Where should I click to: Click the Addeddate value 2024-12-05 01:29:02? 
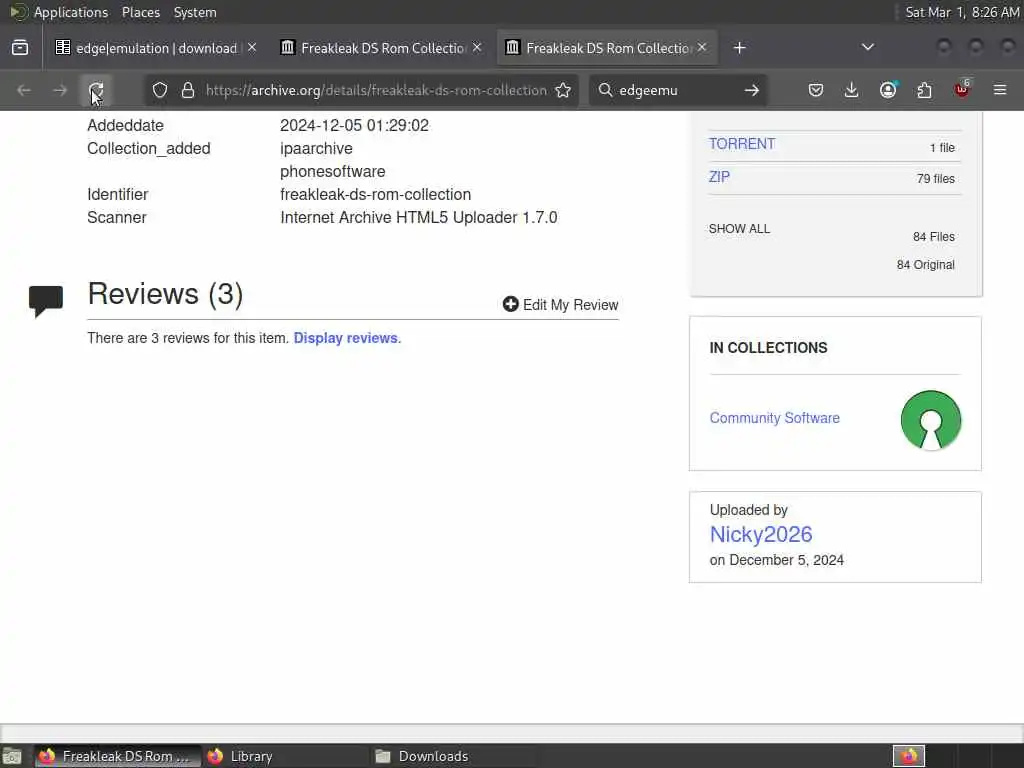tap(355, 125)
